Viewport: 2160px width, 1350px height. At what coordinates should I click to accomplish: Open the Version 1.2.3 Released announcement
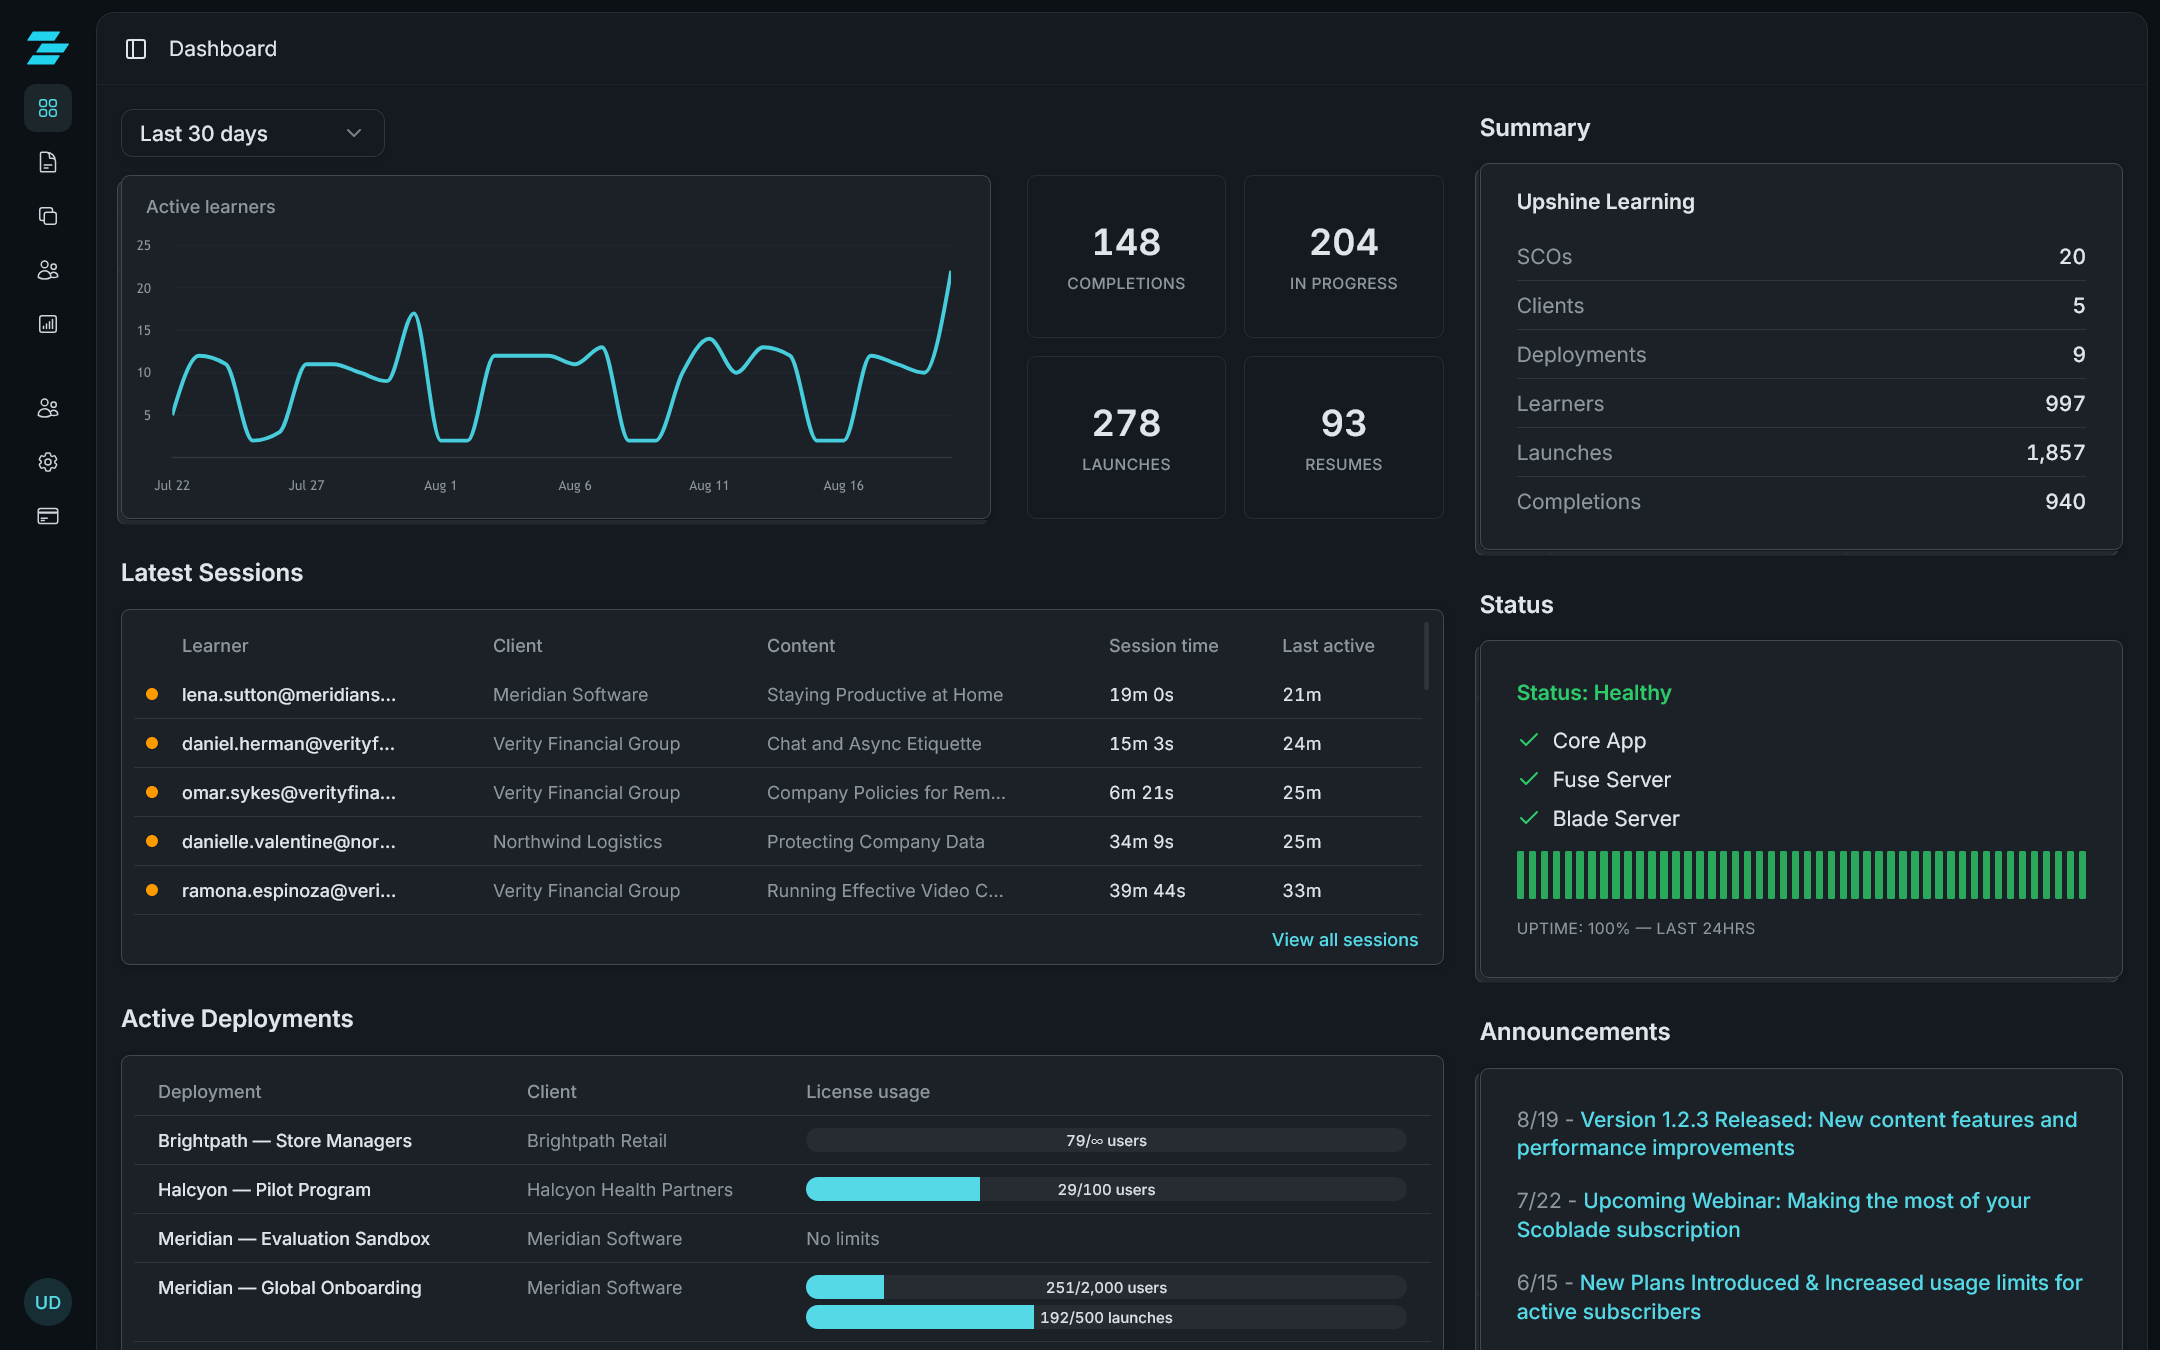pos(1796,1134)
